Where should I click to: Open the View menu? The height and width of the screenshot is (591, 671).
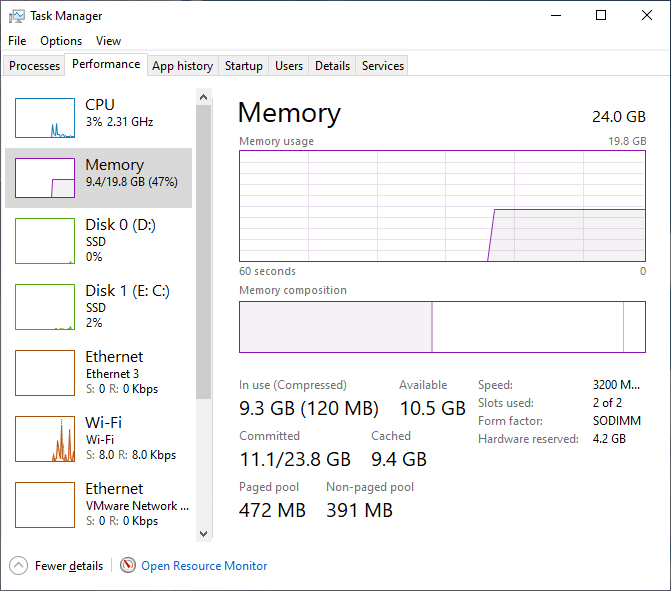click(x=108, y=41)
